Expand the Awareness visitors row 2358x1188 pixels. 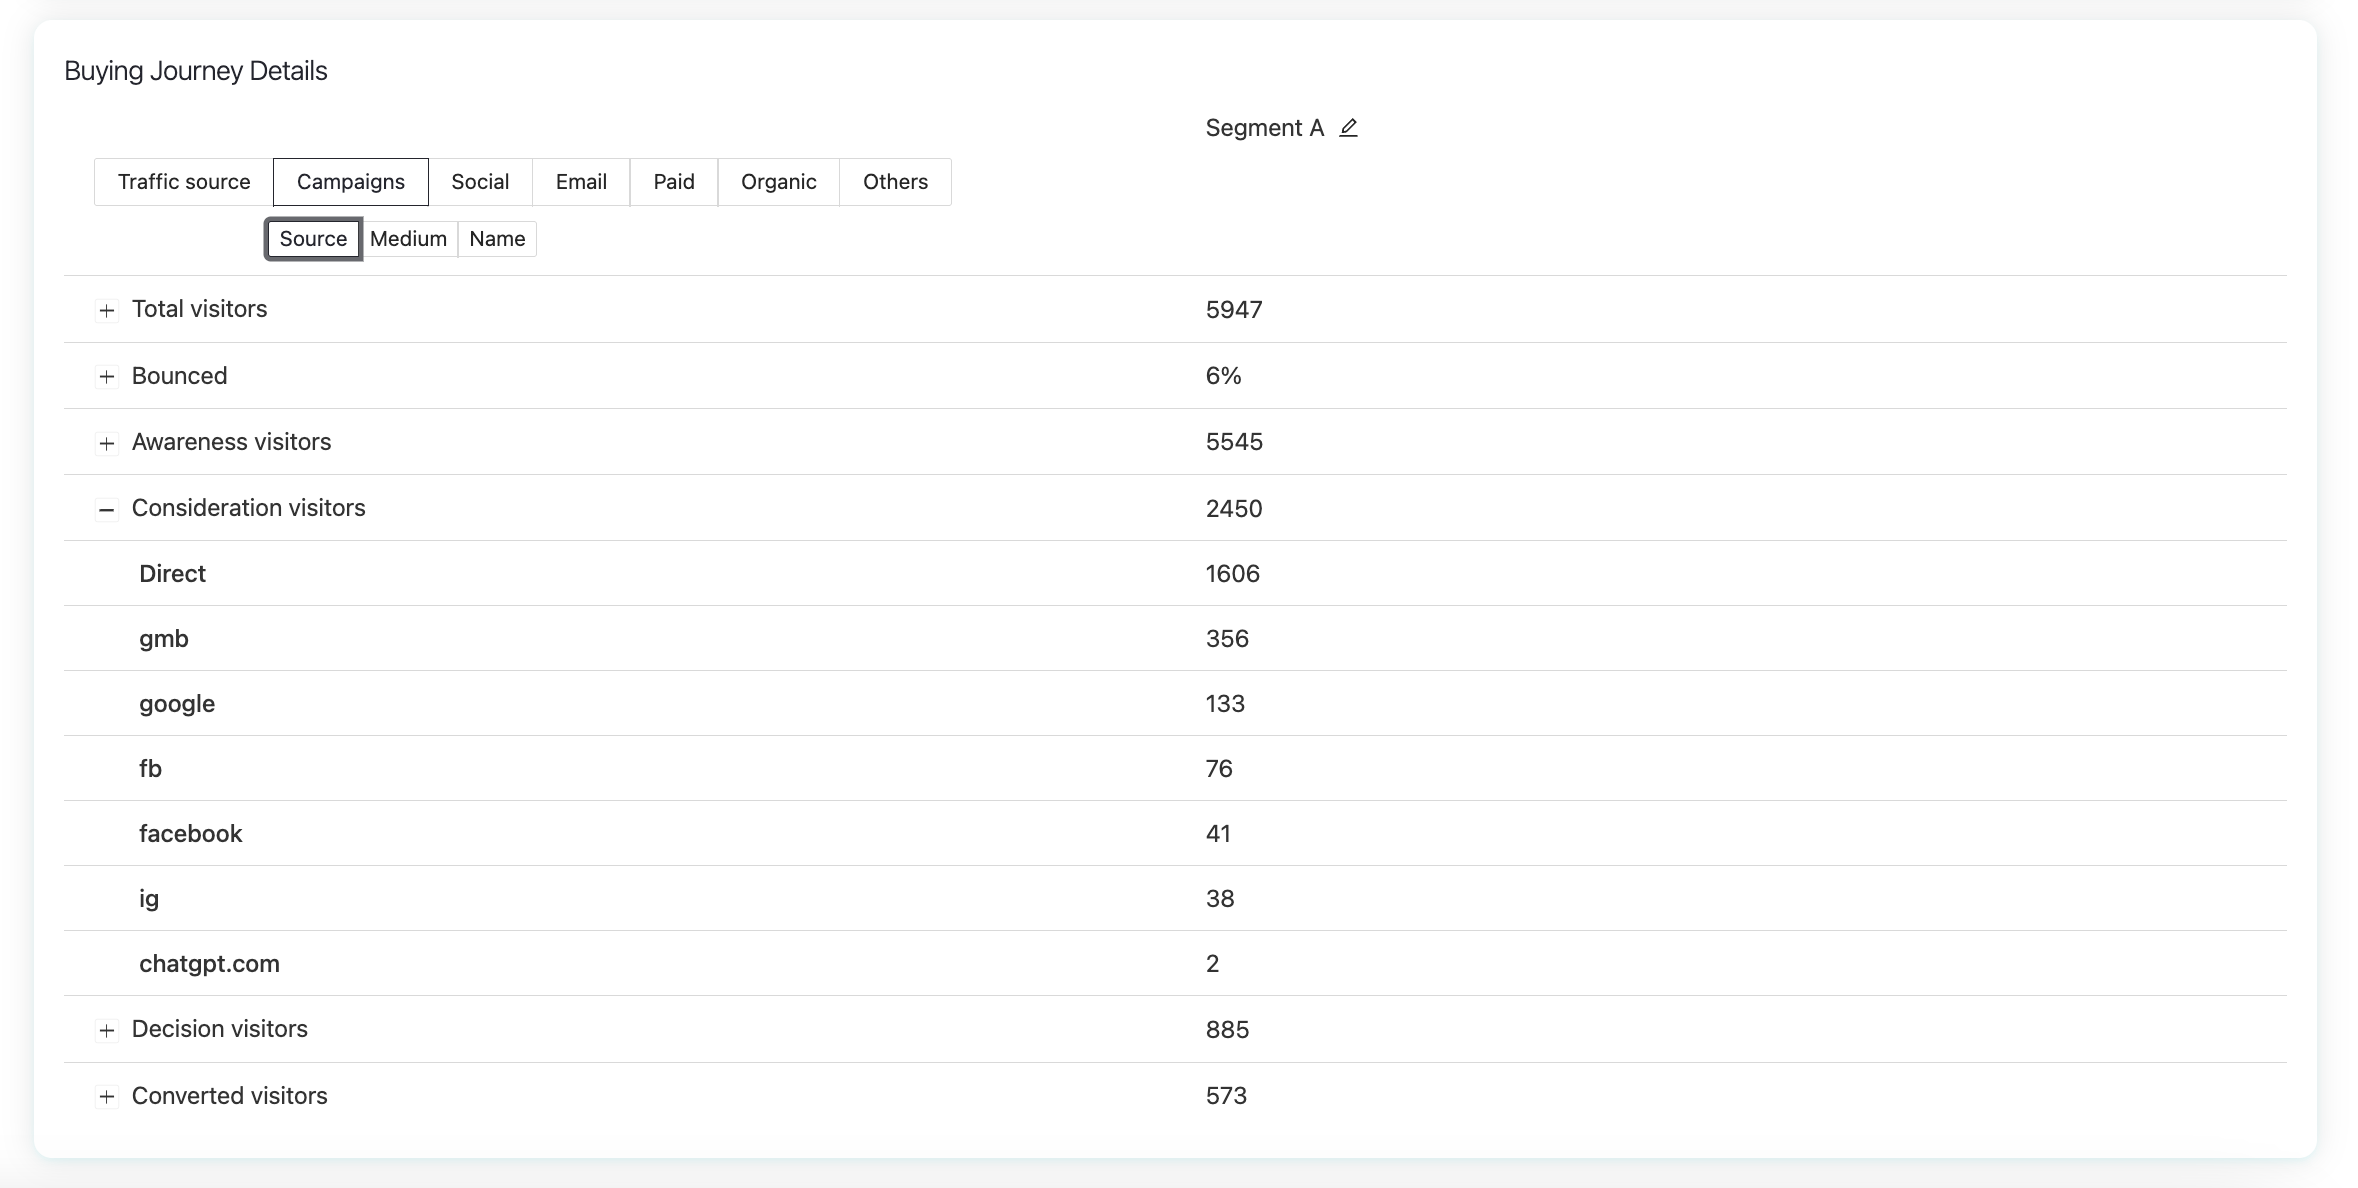[x=106, y=443]
